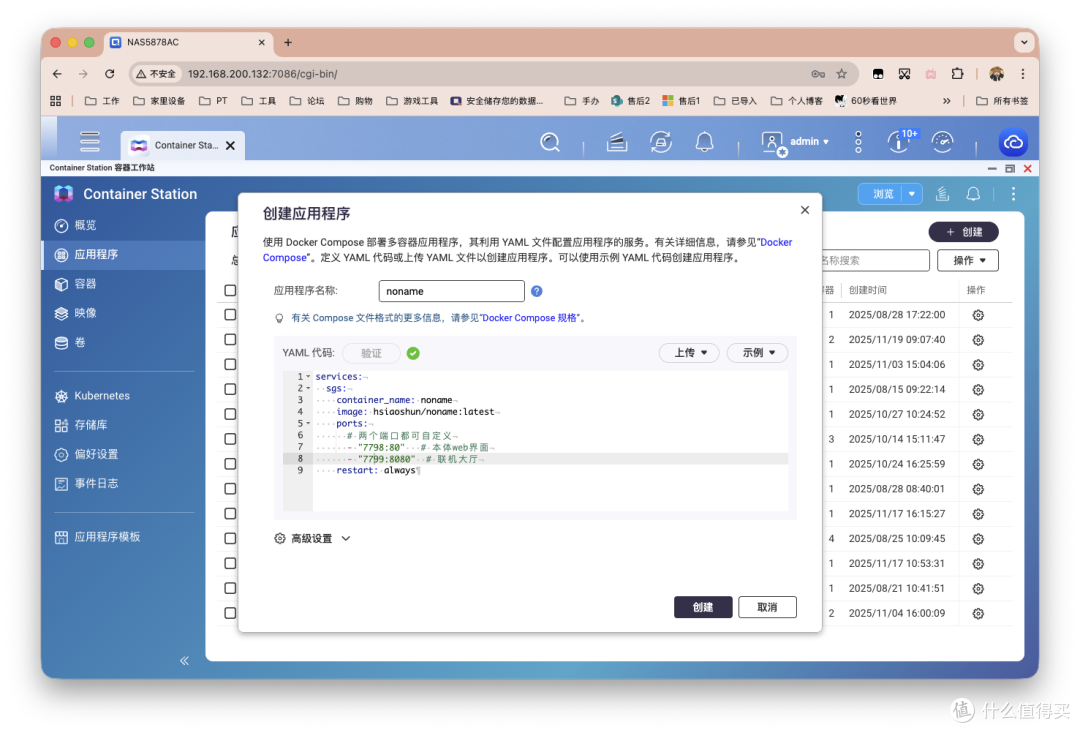Tick the checkbox for the 2025/10/14 15:11:47 row
1080x733 pixels.
(x=230, y=439)
